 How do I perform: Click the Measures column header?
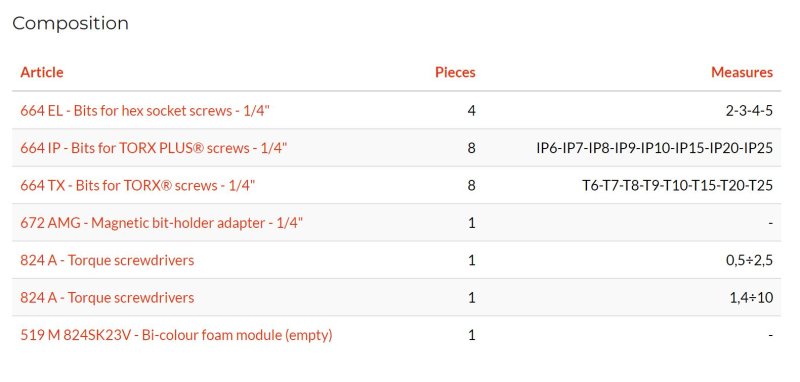pyautogui.click(x=742, y=72)
